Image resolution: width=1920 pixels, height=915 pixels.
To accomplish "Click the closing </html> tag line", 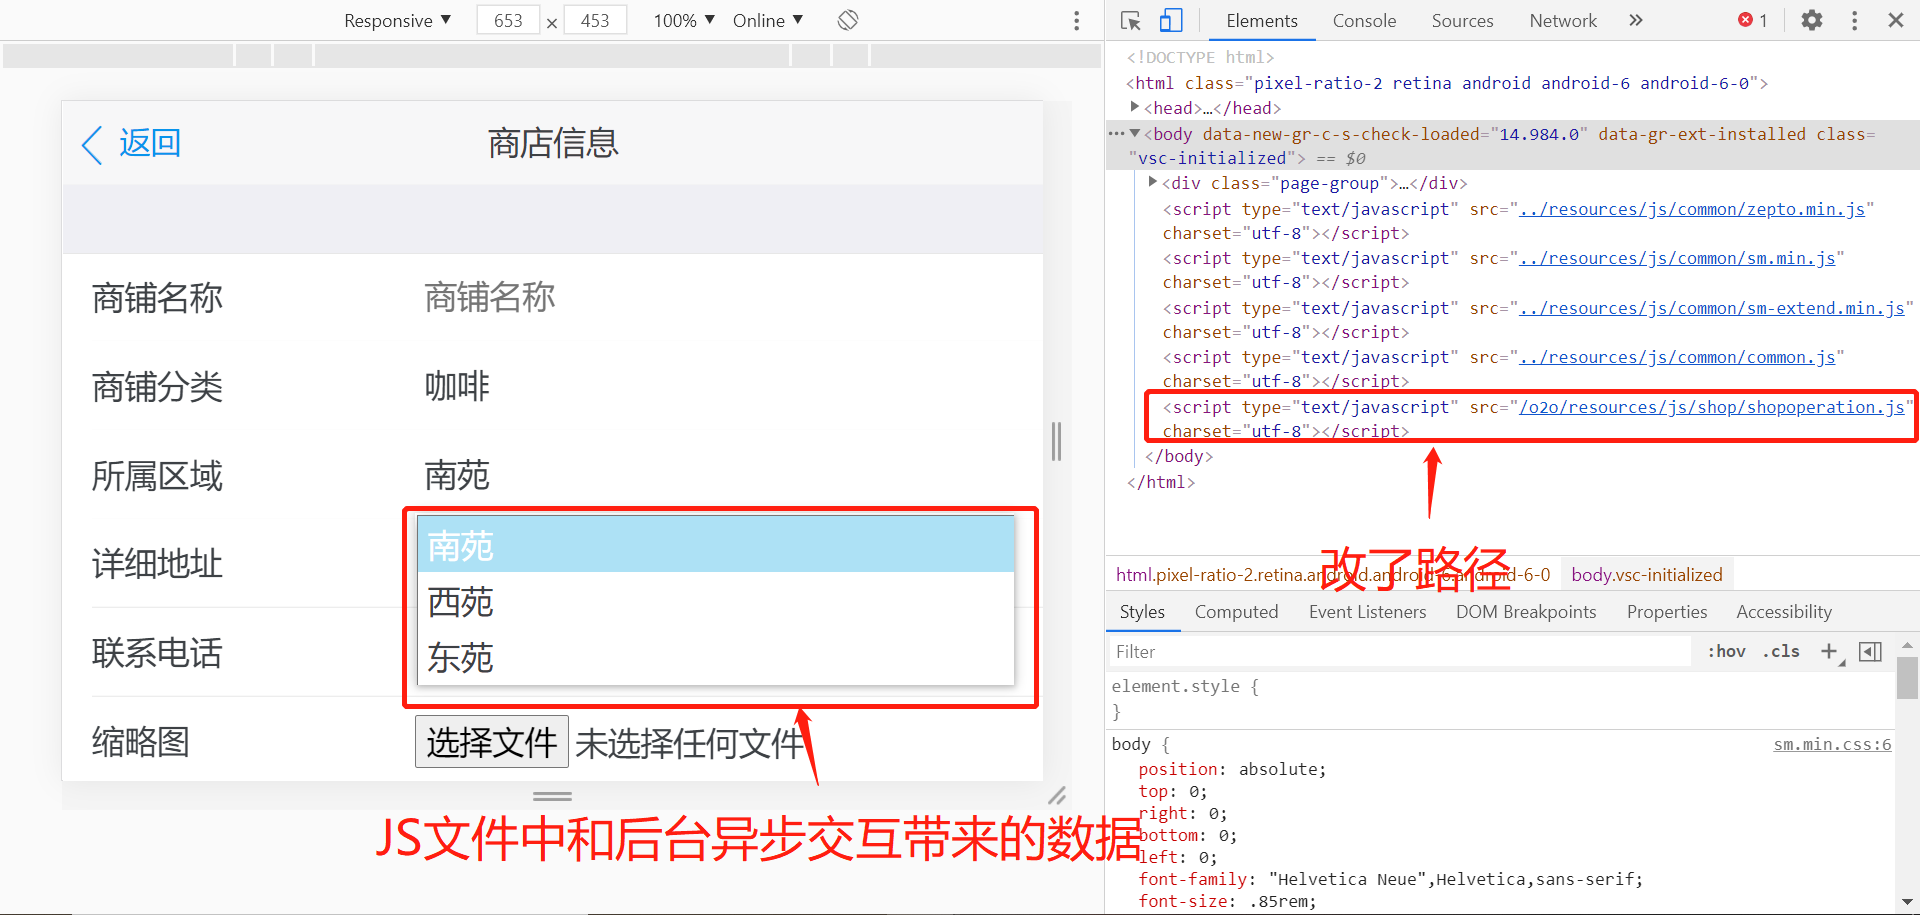I will click(1160, 482).
